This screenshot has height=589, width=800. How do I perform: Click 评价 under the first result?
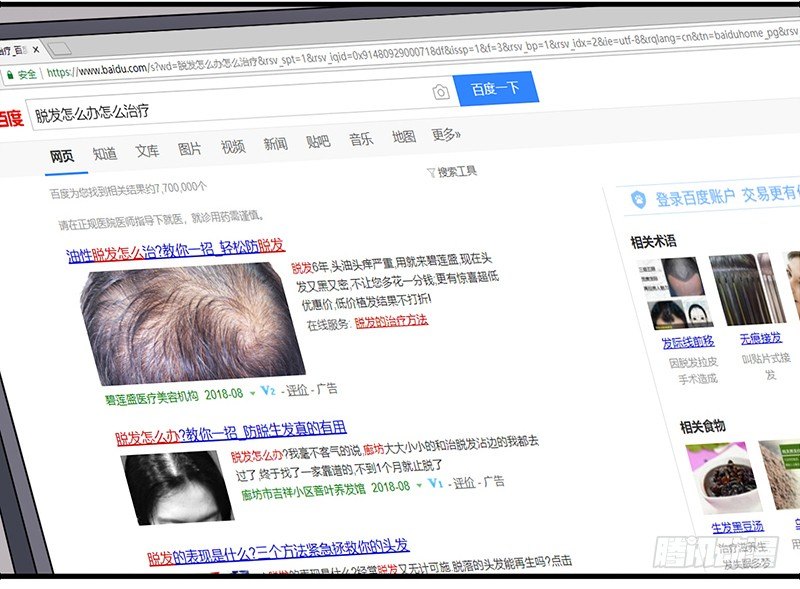pos(297,390)
